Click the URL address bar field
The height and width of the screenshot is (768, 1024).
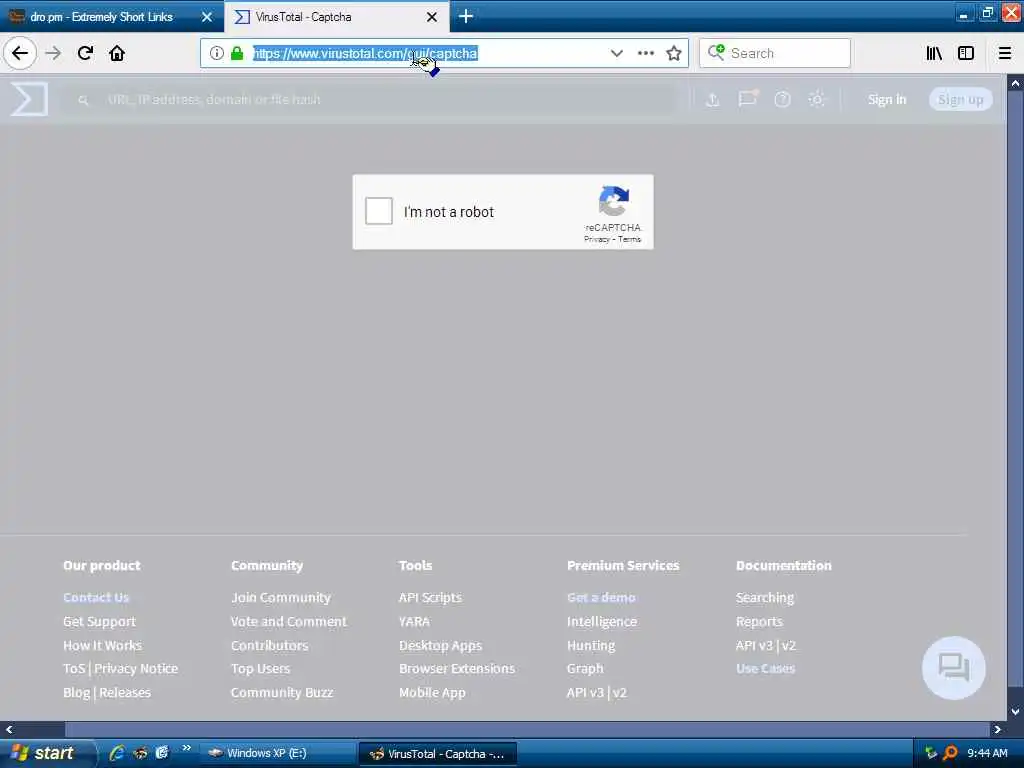click(x=444, y=53)
